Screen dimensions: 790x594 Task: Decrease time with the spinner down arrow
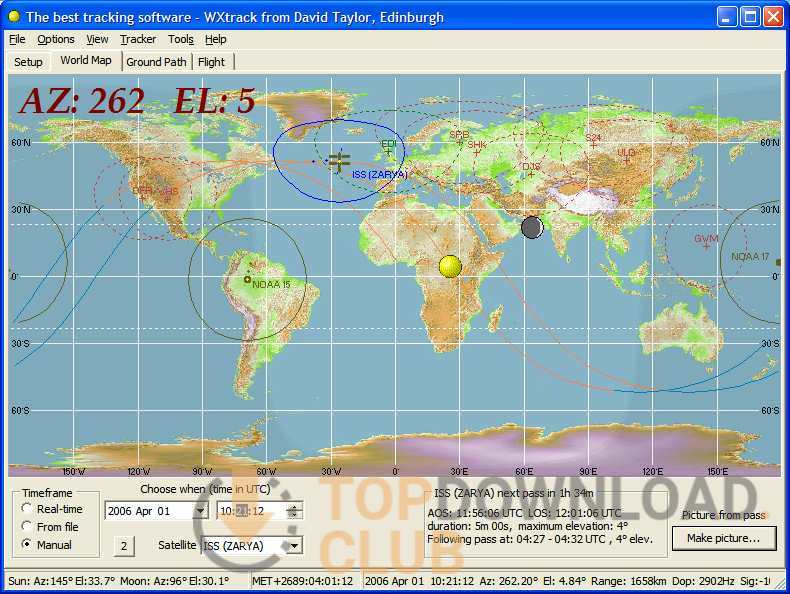pos(294,515)
